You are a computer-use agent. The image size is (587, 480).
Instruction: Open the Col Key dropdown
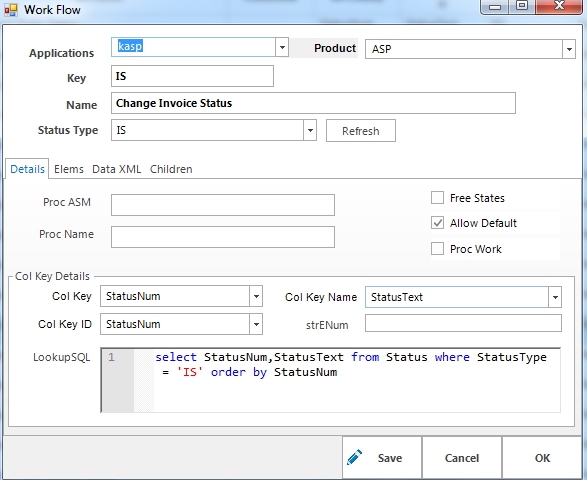[x=256, y=296]
